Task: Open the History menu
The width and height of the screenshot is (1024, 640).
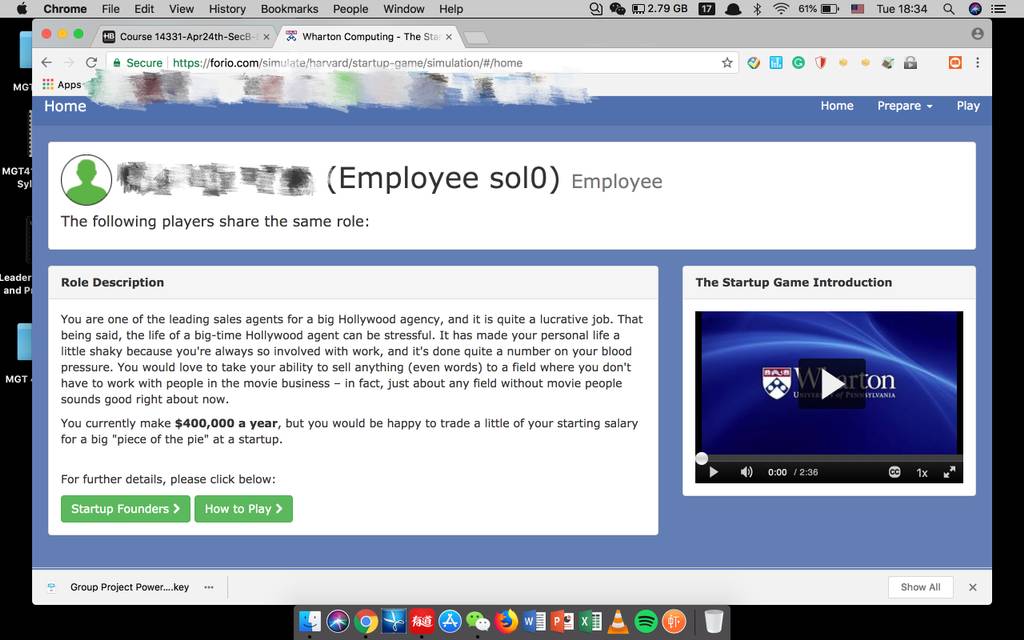Action: [x=227, y=8]
